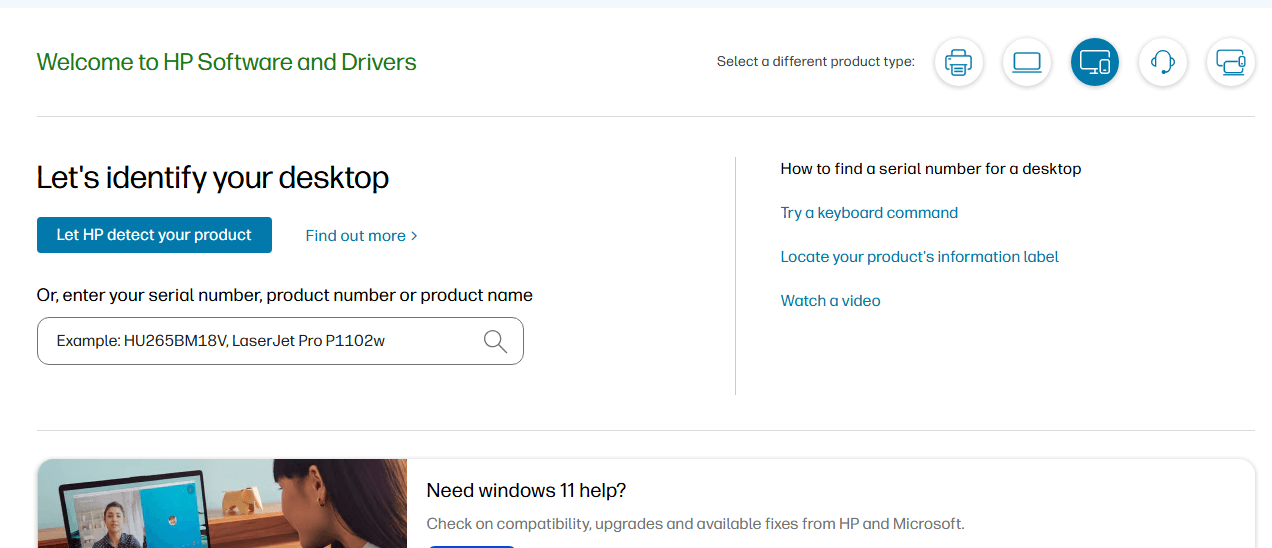The width and height of the screenshot is (1272, 548).
Task: Click Select a different product type label
Action: (816, 62)
